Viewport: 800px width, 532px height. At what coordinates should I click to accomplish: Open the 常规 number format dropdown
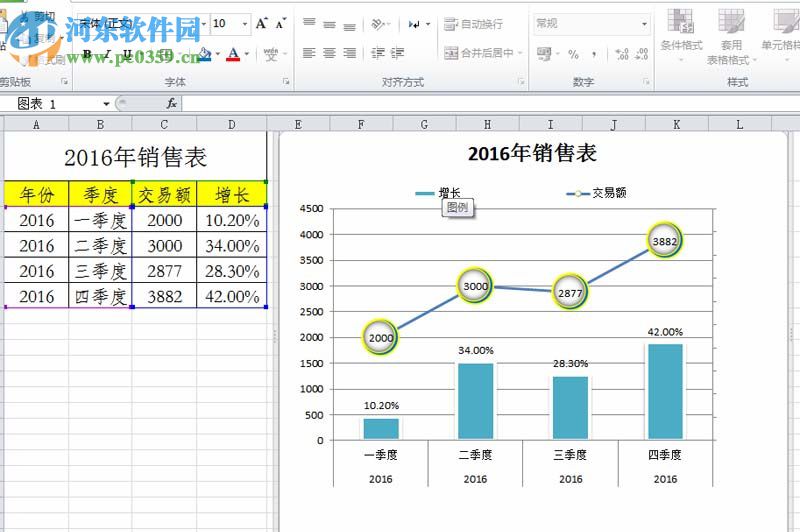(644, 23)
